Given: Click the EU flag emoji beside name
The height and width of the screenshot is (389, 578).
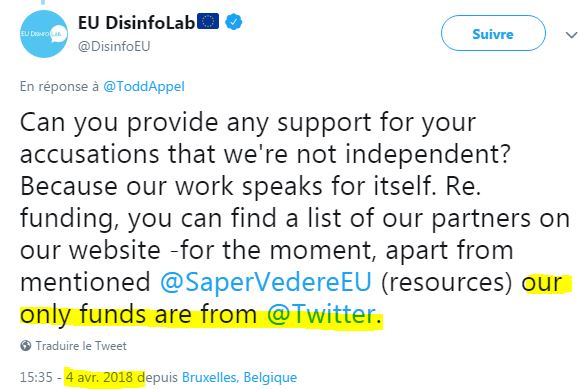Looking at the screenshot, I should tap(208, 21).
